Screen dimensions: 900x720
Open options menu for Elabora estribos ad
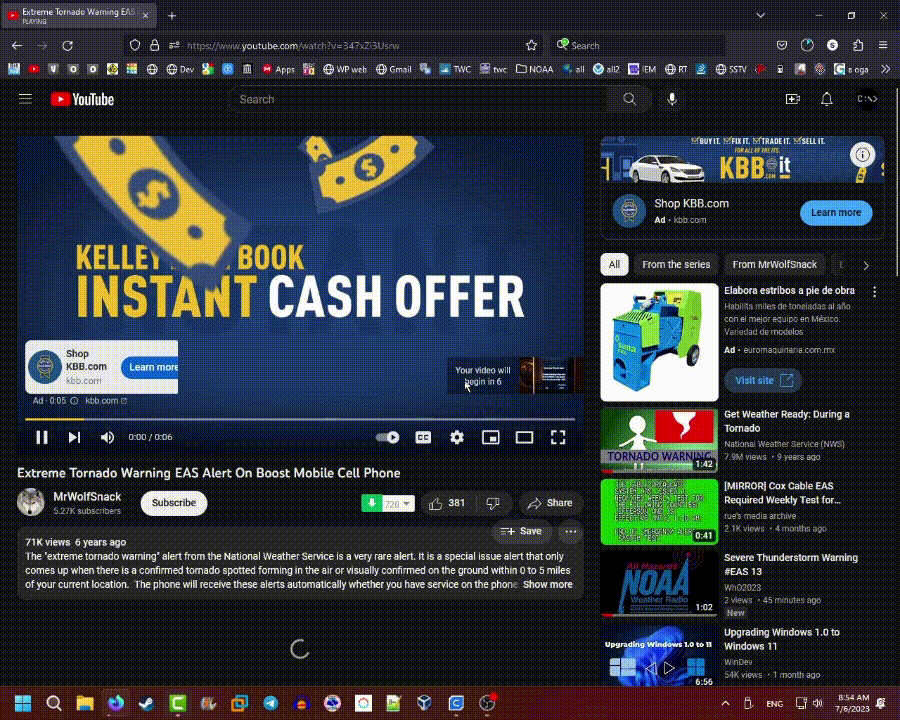pos(874,292)
